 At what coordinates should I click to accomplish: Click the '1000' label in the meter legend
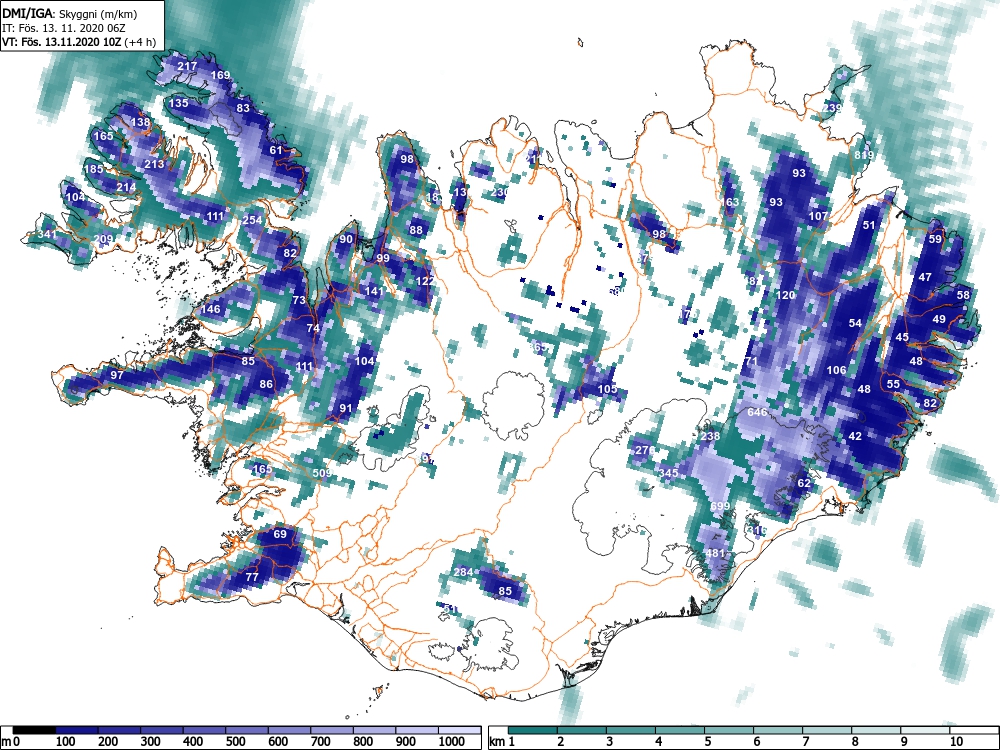click(x=451, y=742)
